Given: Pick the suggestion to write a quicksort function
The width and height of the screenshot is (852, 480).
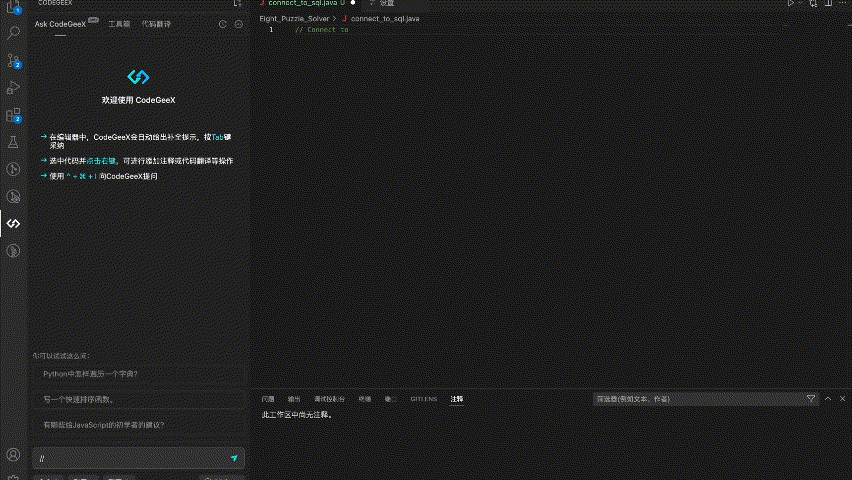Looking at the screenshot, I should coord(138,400).
